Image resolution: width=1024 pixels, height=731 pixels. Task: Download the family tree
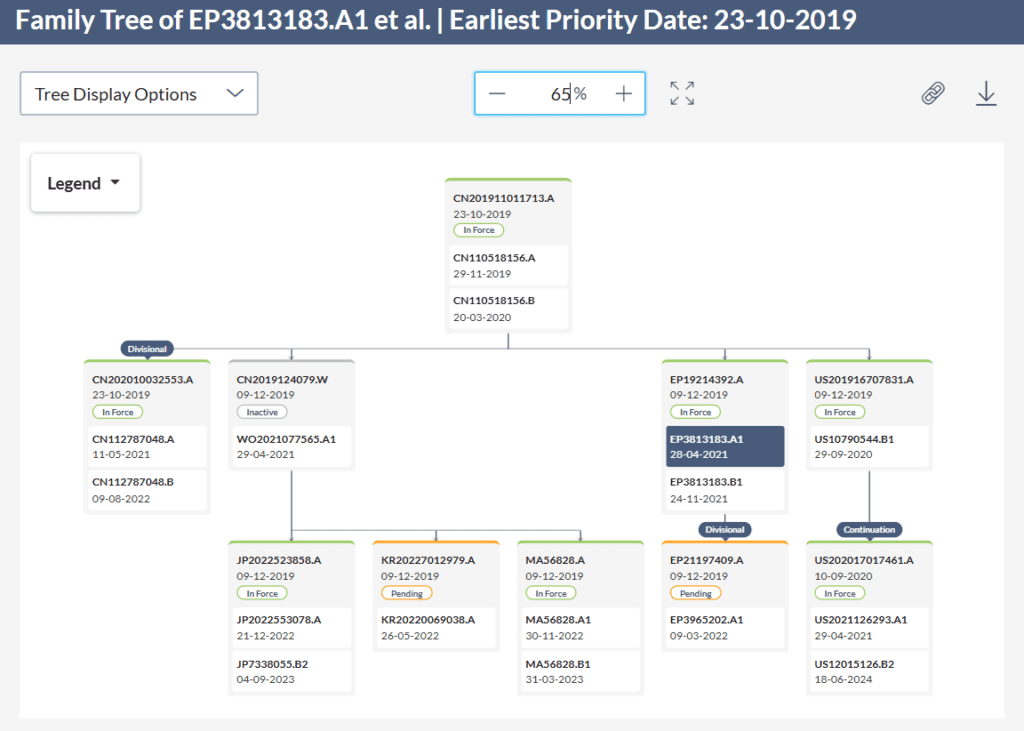point(986,92)
